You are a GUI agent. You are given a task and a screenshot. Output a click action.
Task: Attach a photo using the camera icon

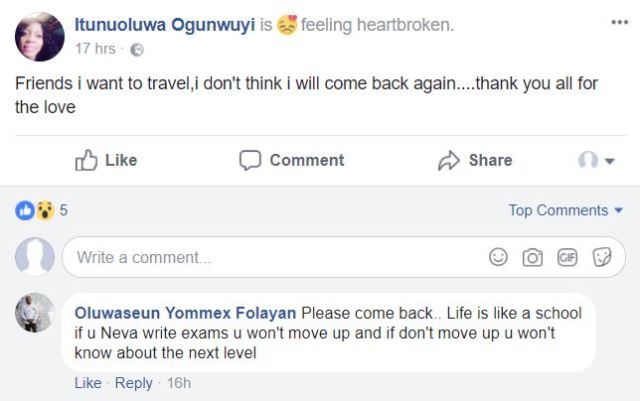point(533,257)
